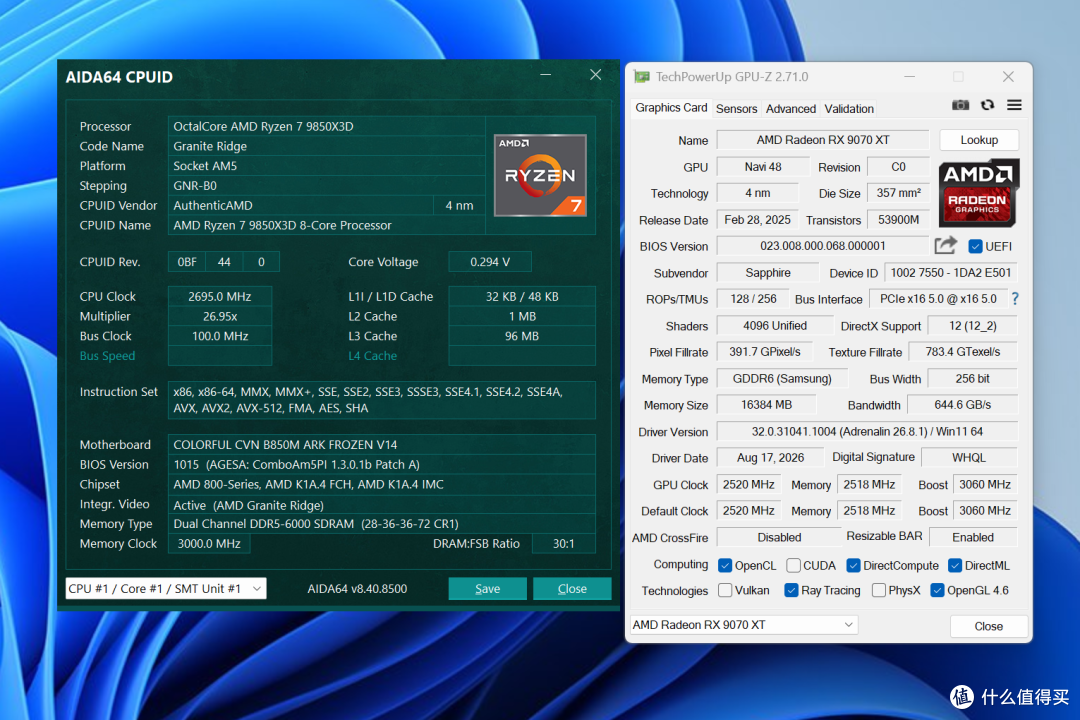Close the AIDA64 CPUID window with X
Image resolution: width=1080 pixels, height=720 pixels.
(x=595, y=74)
